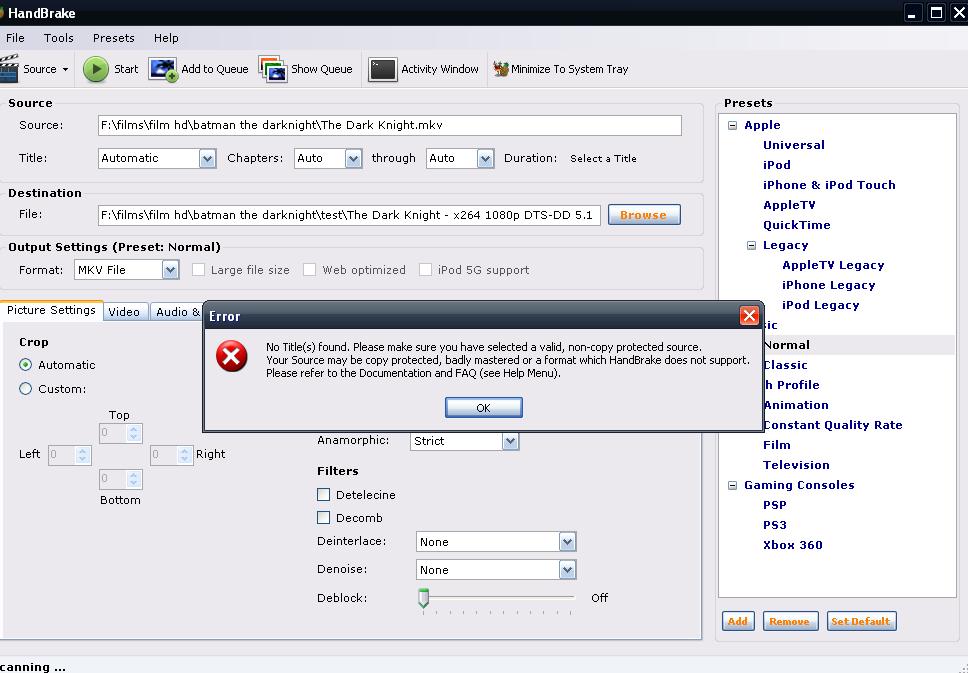Select the Film preset
Image resolution: width=968 pixels, height=673 pixels.
tap(776, 445)
